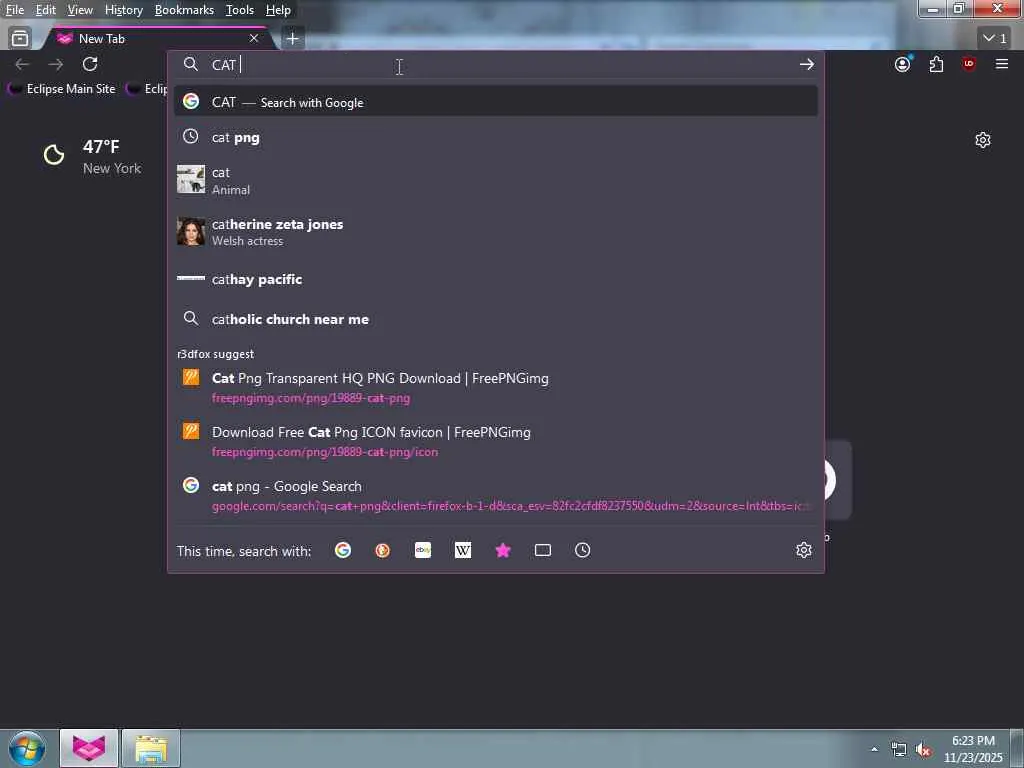
Task: Select 'CAT — Search with Google' suggestion
Action: tap(496, 102)
